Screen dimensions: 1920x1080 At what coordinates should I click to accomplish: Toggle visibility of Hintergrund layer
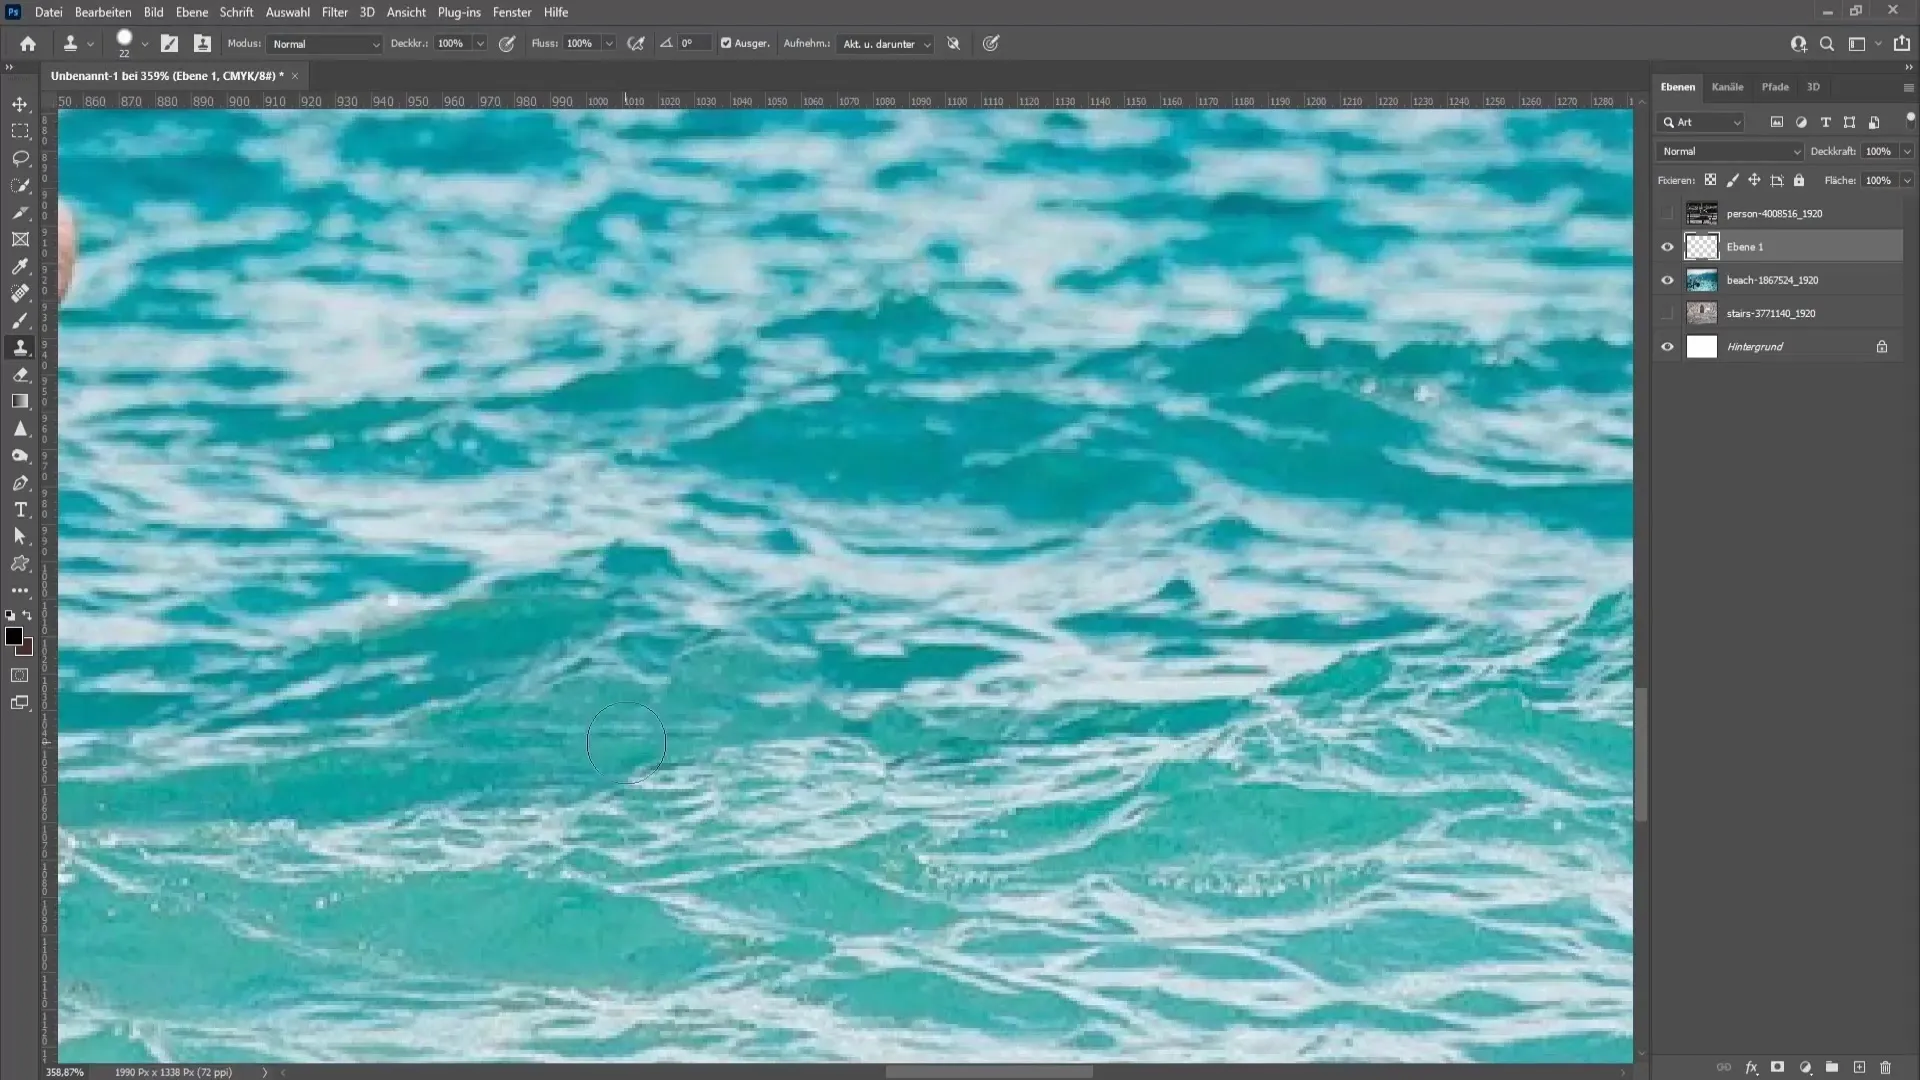tap(1668, 345)
